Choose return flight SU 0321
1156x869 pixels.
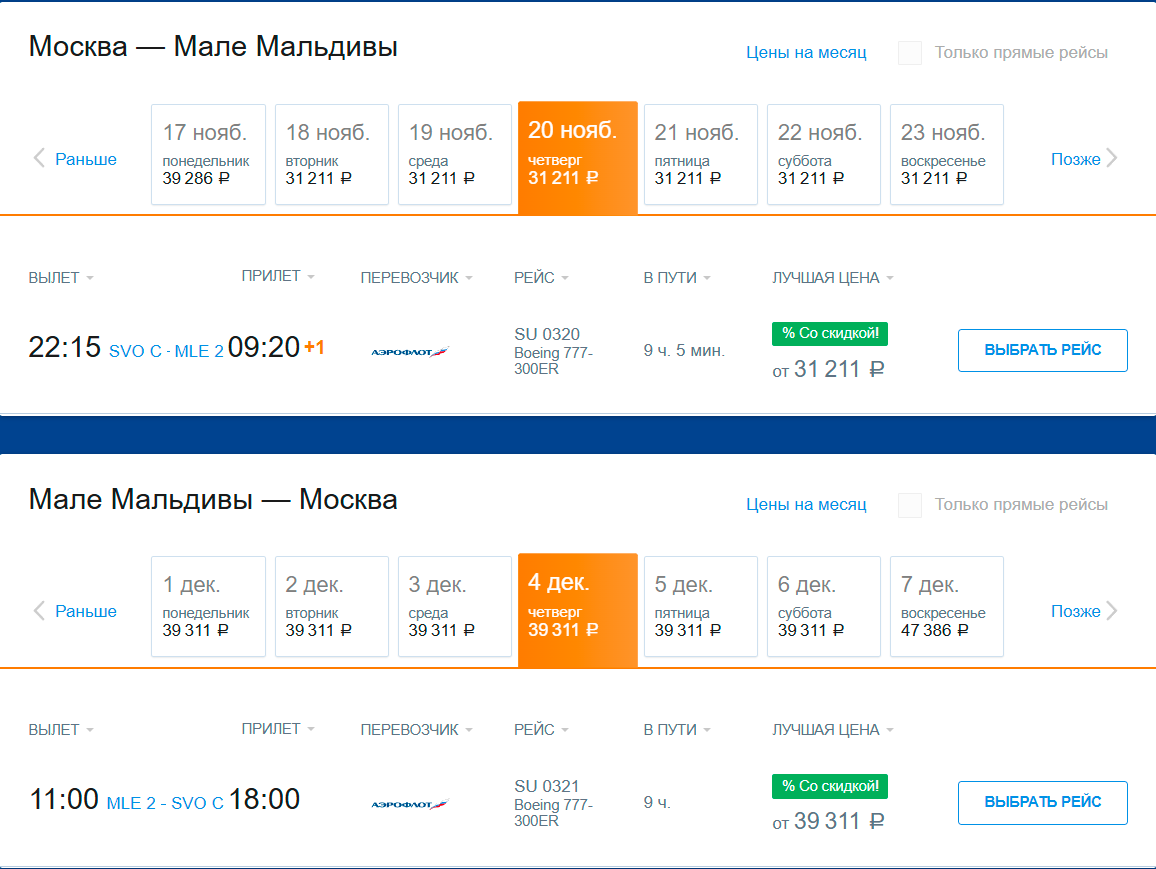(1042, 802)
